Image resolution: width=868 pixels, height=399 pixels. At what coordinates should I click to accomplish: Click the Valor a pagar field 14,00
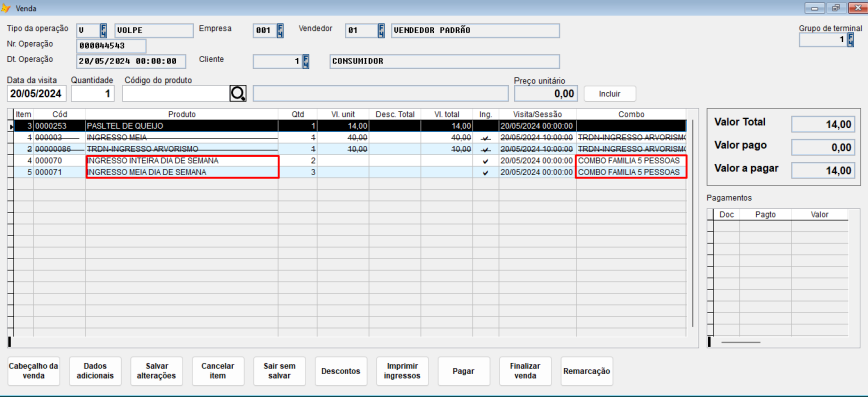(x=823, y=170)
